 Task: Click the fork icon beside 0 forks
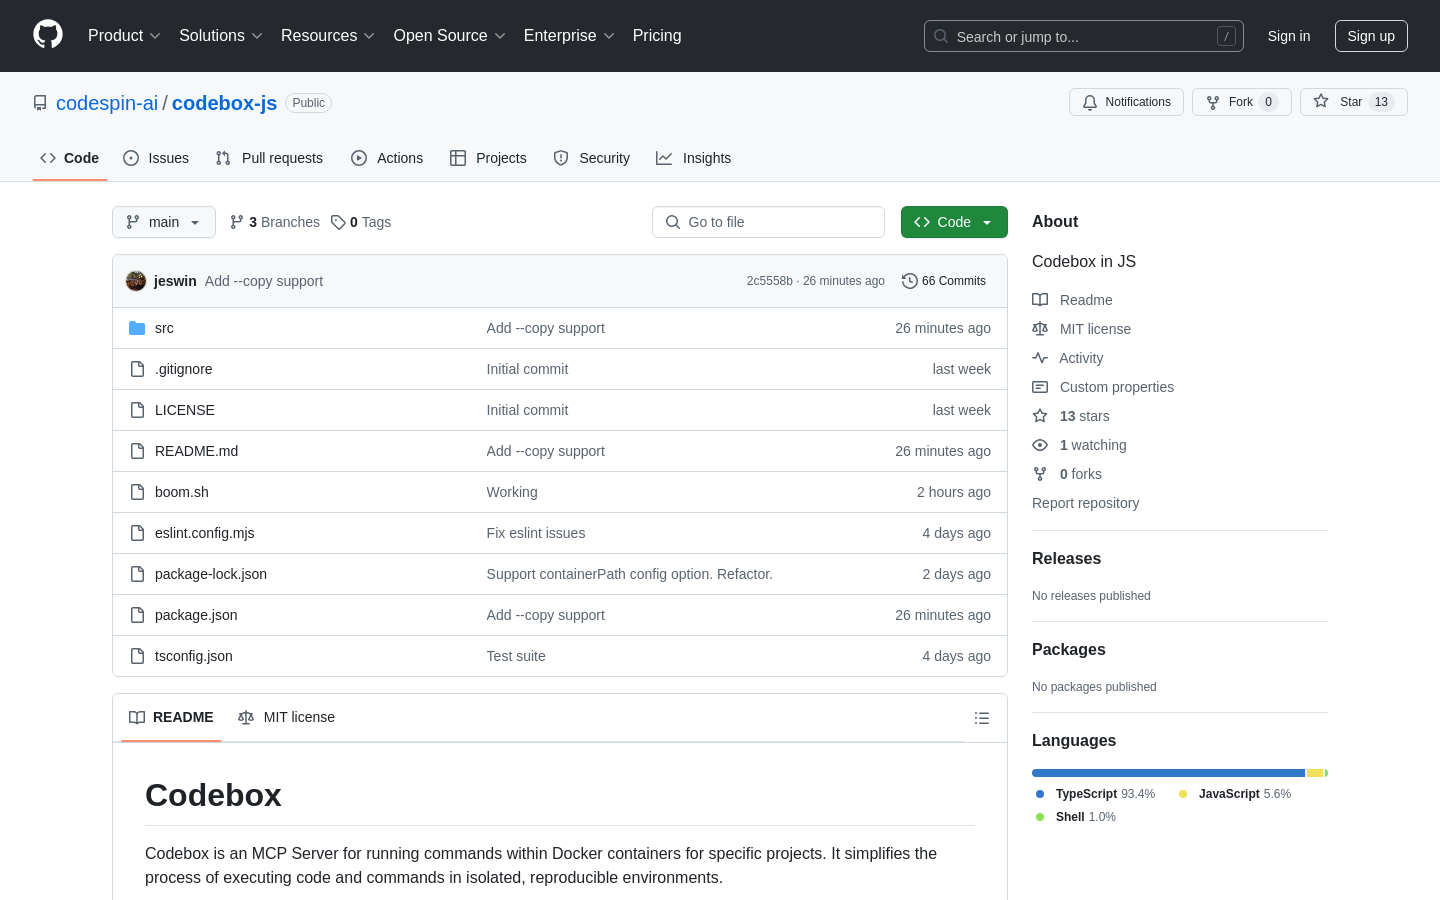1040,474
